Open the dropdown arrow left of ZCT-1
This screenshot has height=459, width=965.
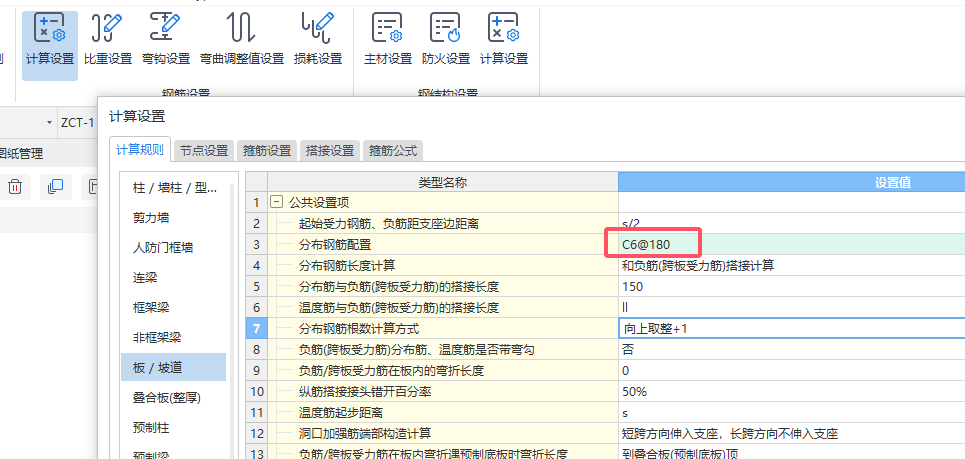tap(49, 123)
